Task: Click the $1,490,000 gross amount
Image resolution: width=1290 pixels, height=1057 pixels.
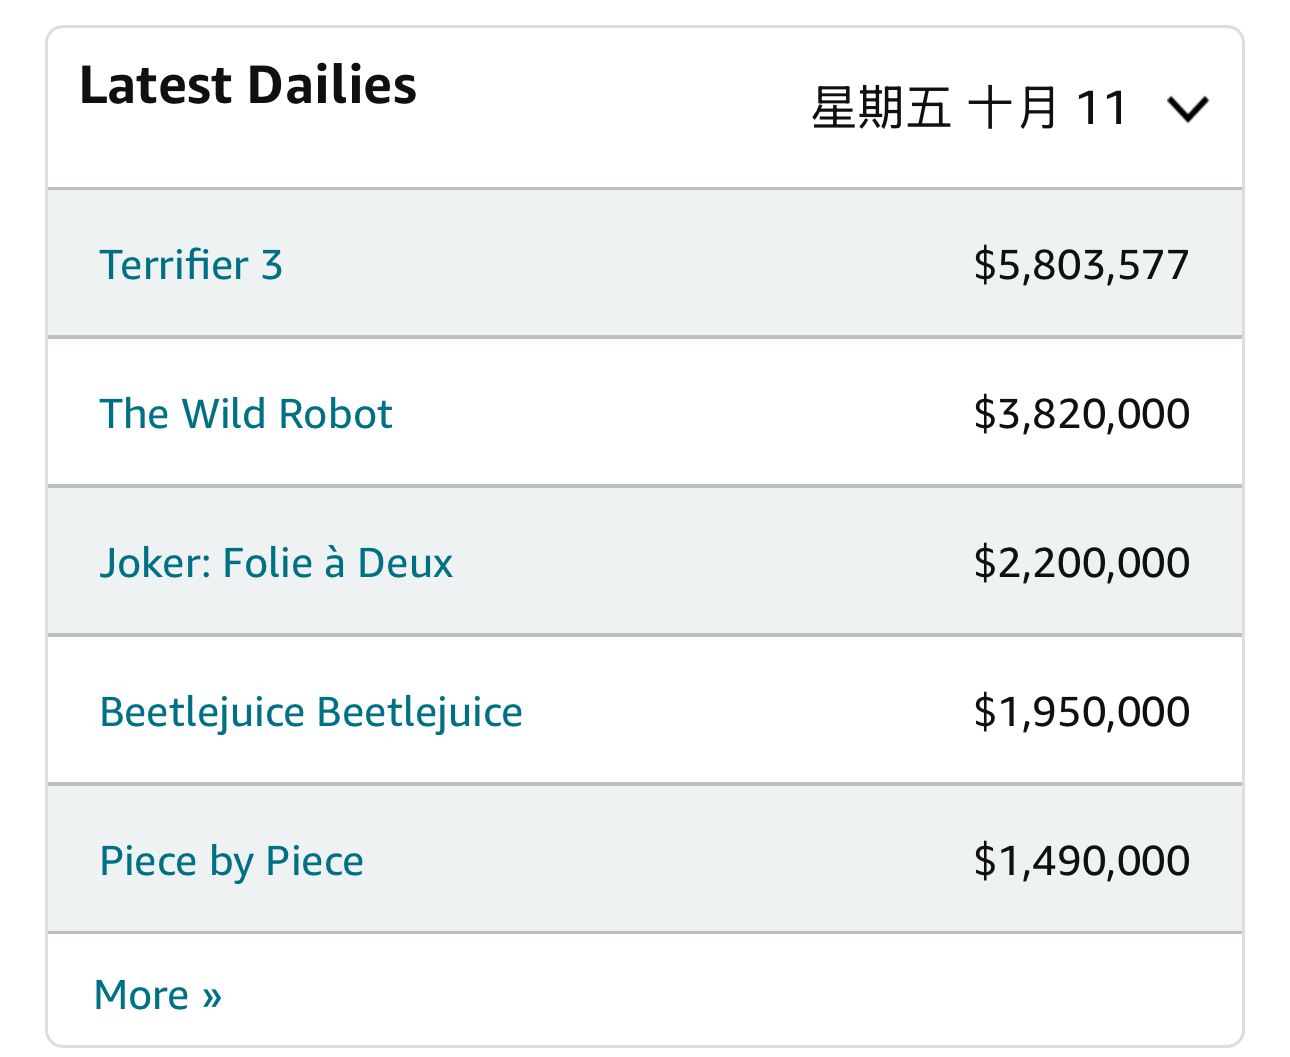Action: click(1081, 861)
